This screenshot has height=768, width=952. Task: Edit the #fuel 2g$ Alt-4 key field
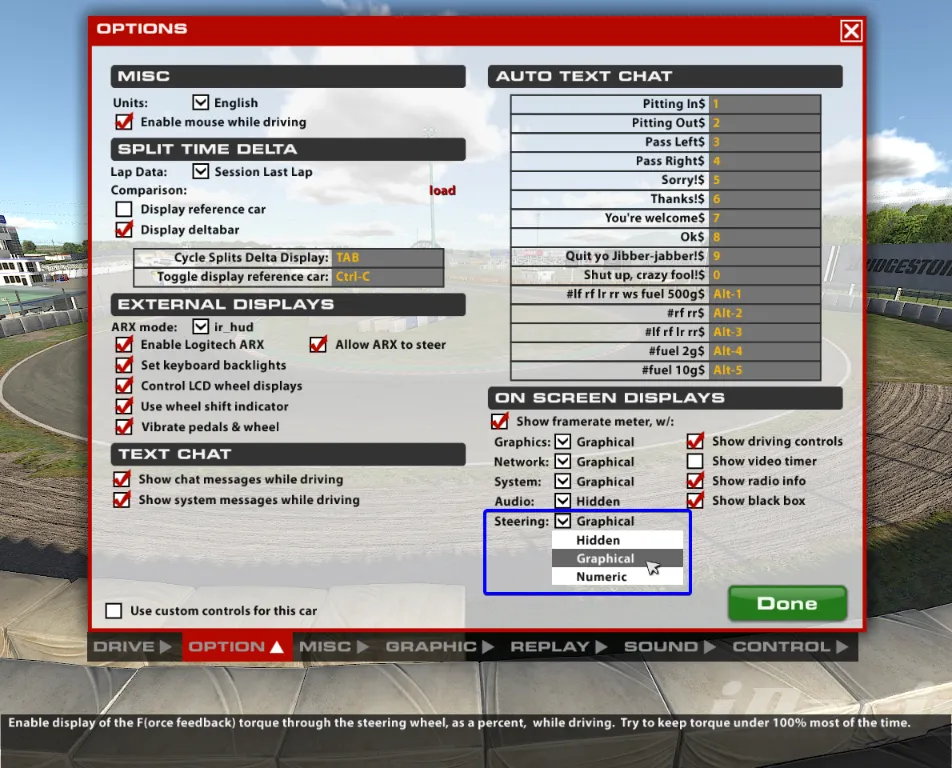pos(764,351)
